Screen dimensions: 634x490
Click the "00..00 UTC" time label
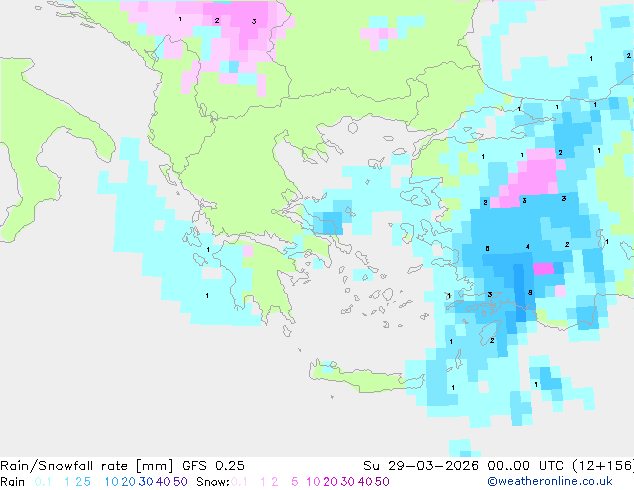click(x=525, y=466)
